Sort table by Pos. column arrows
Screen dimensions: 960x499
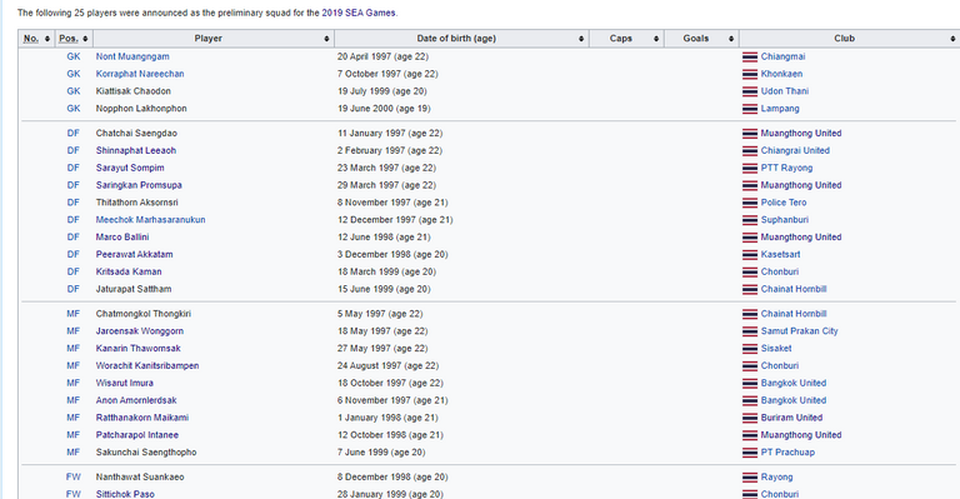pyautogui.click(x=85, y=39)
